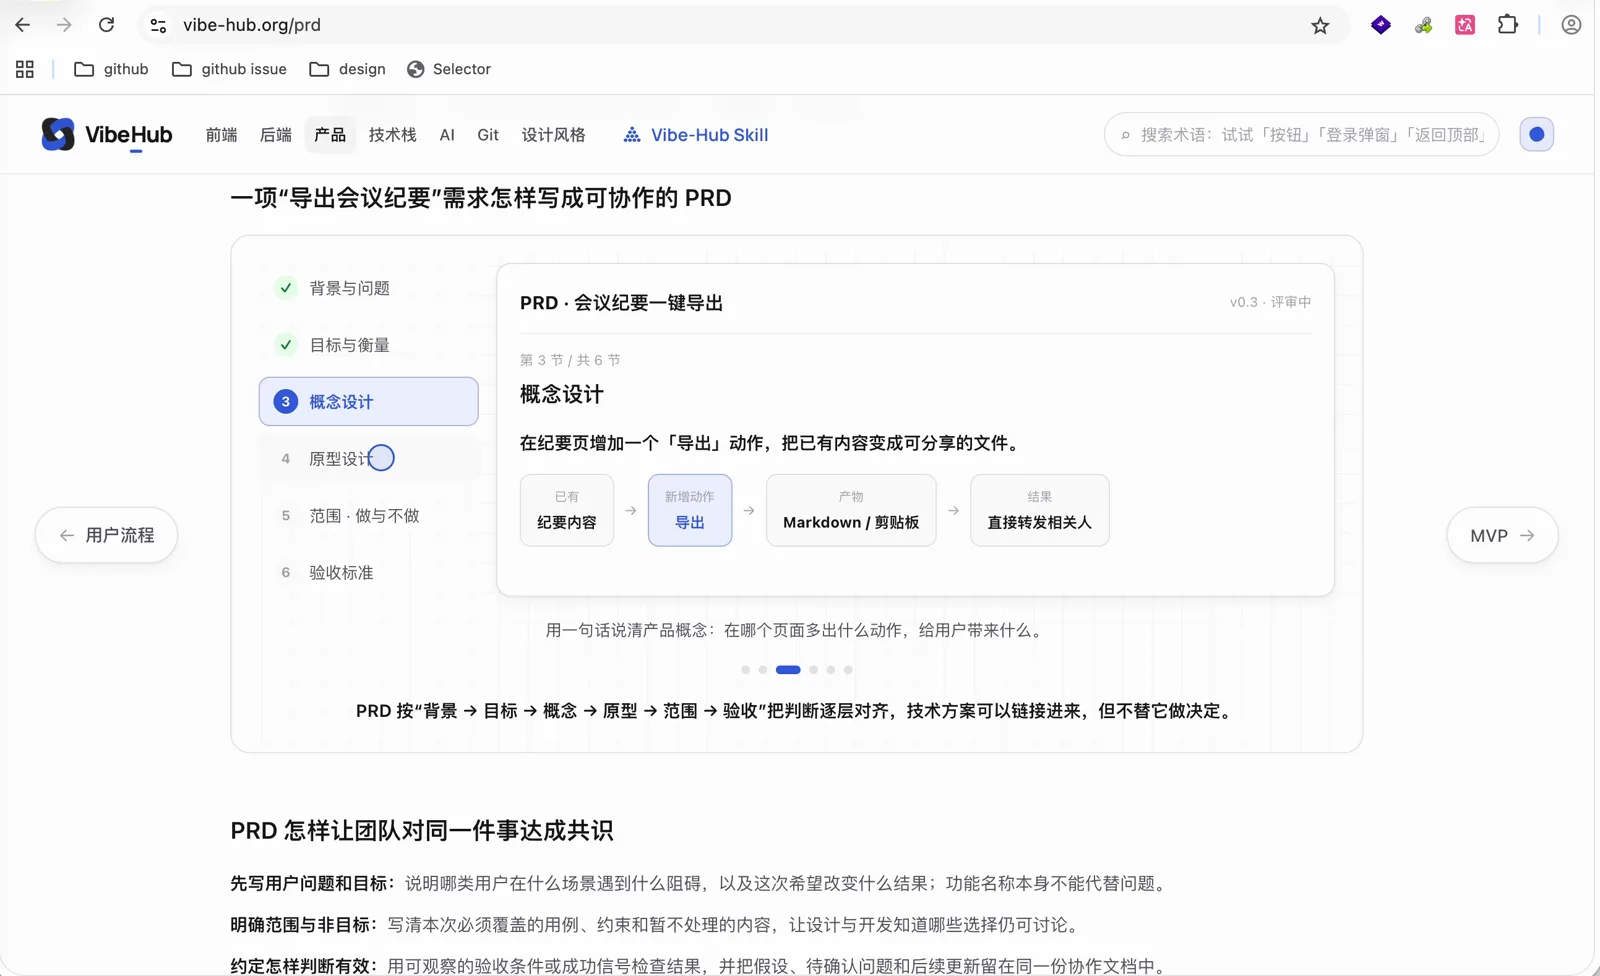This screenshot has height=976, width=1600.
Task: Go to previous topic 用户流程
Action: pos(106,535)
